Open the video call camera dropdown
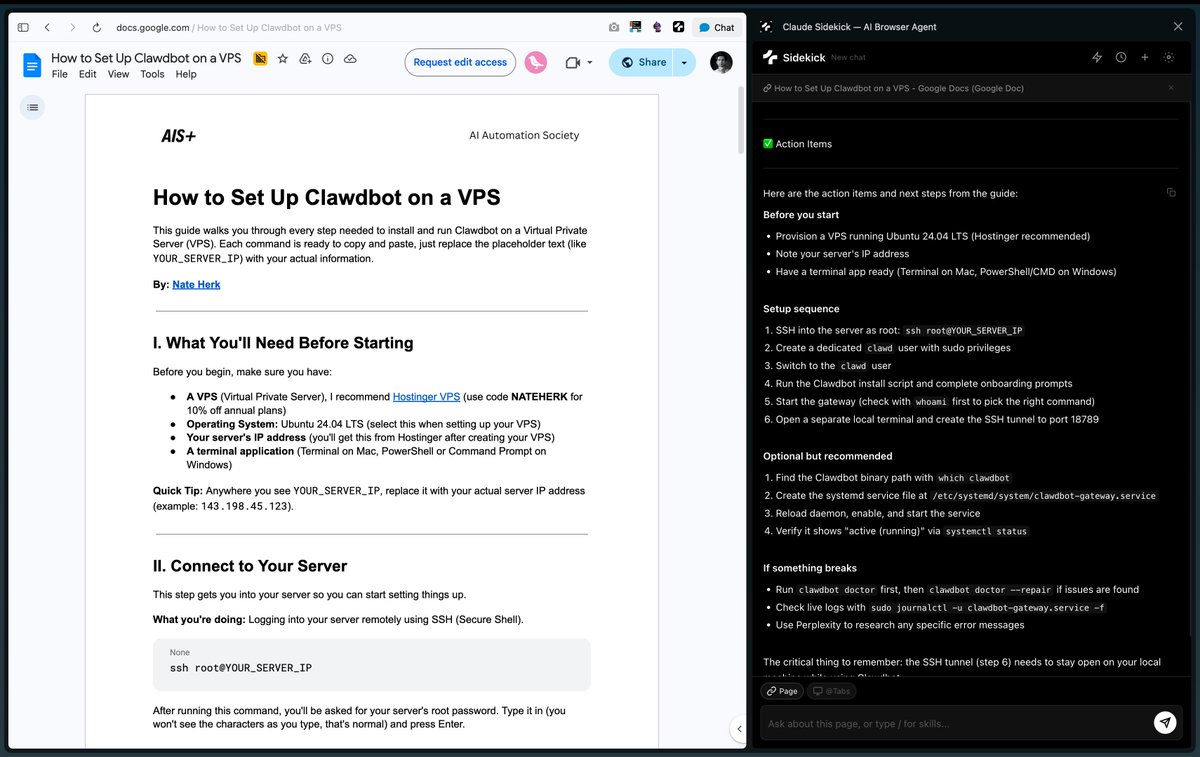 (579, 62)
